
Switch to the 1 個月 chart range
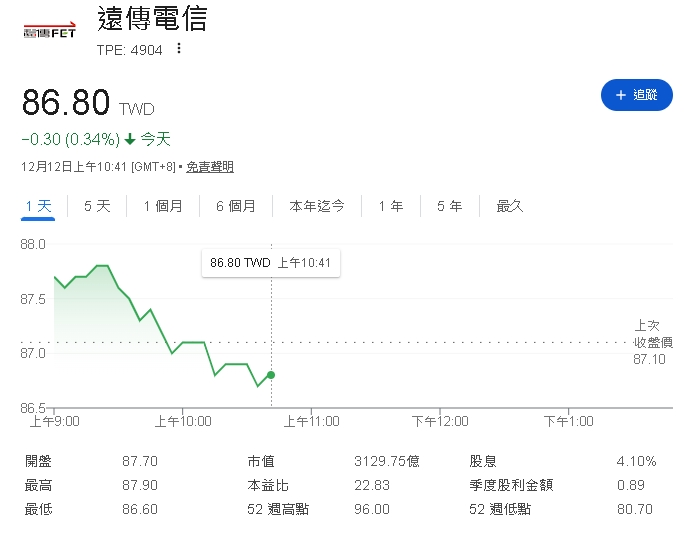[163, 206]
